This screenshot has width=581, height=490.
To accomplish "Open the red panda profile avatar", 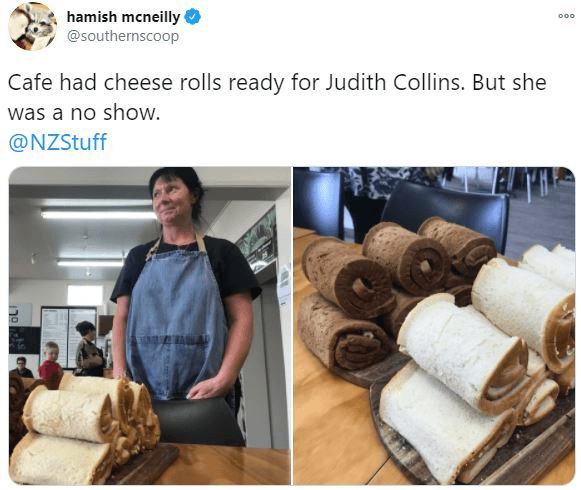I will coord(33,26).
